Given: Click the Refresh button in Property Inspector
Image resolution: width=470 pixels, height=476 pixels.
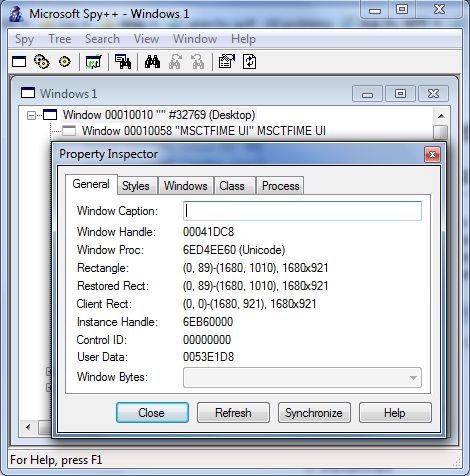Looking at the screenshot, I should [x=233, y=413].
